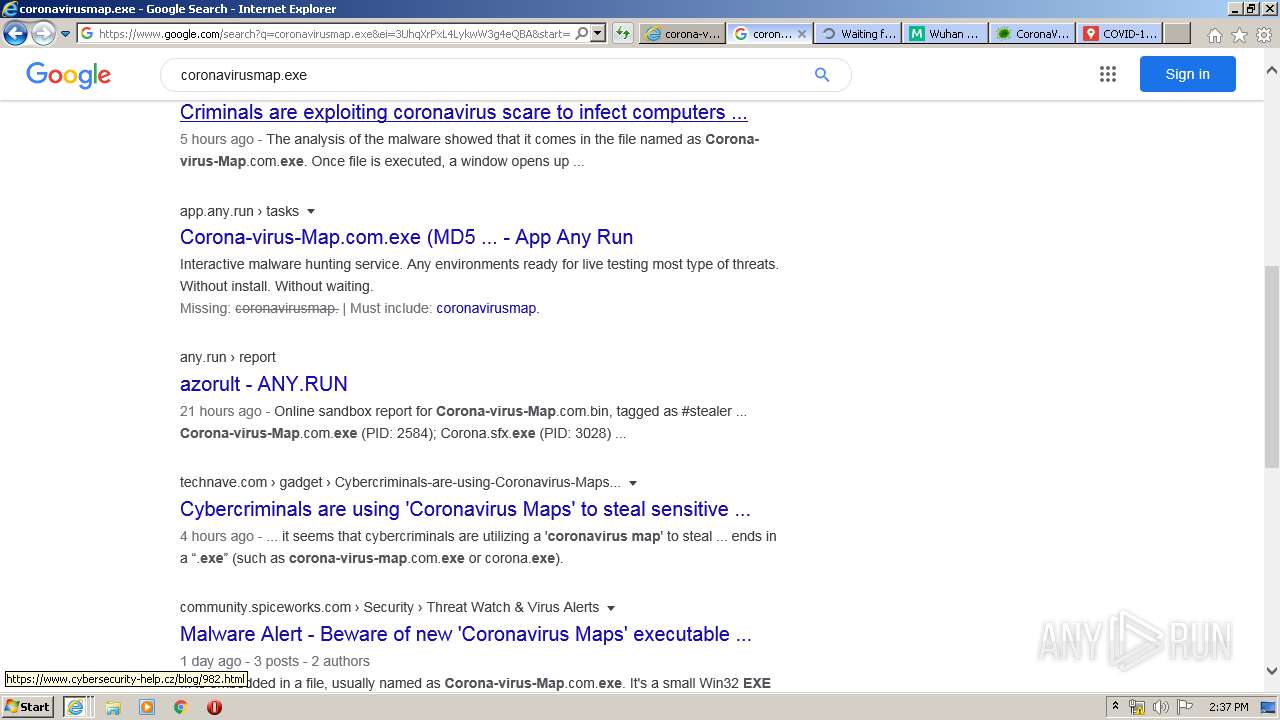This screenshot has width=1280, height=720.
Task: Switch to the Waiting f... tab
Action: 858,33
